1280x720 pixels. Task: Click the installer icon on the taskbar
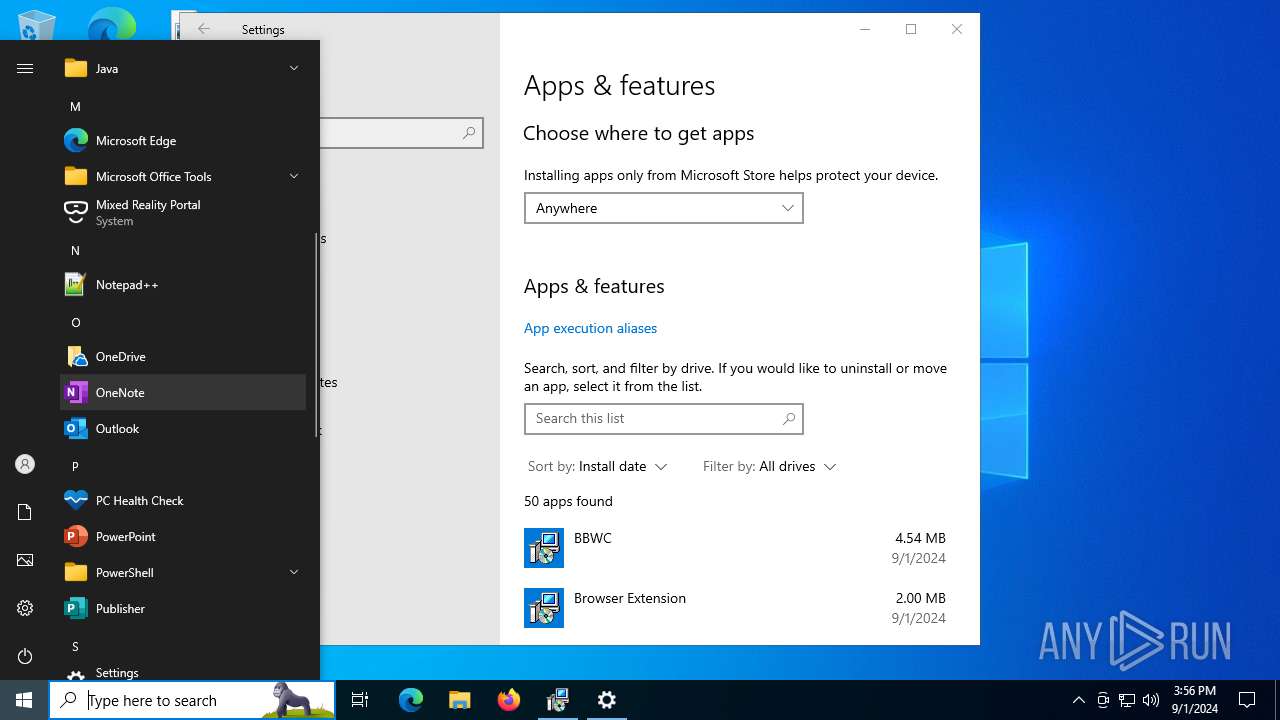pos(557,700)
